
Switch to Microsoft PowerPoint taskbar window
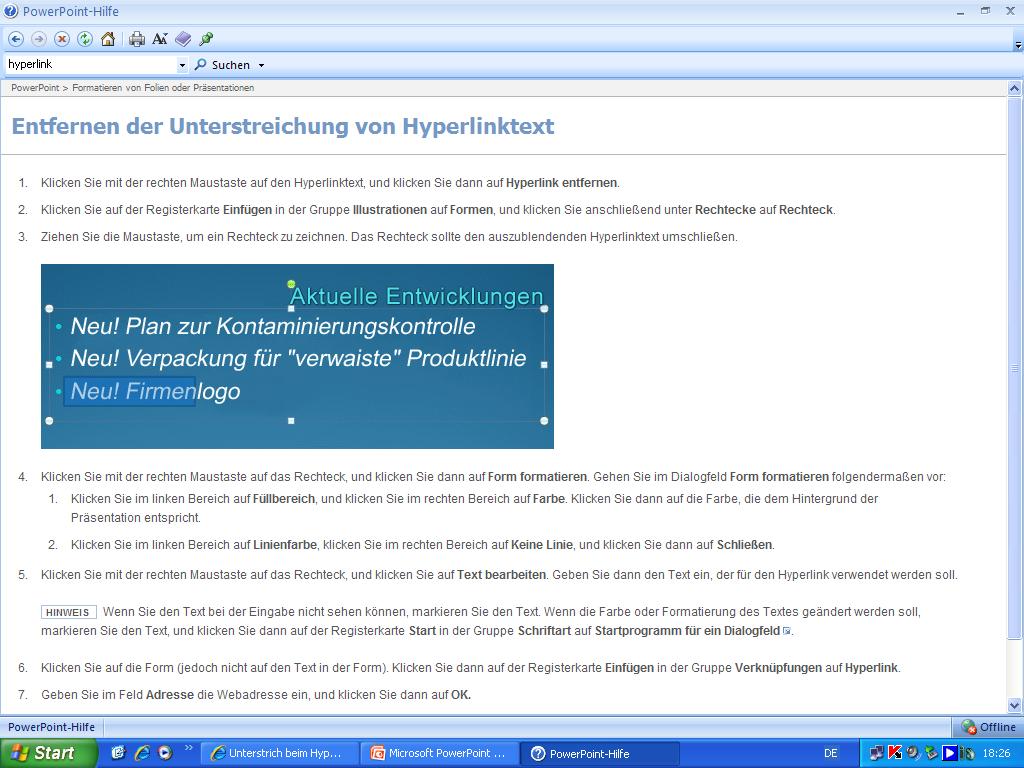click(x=440, y=753)
